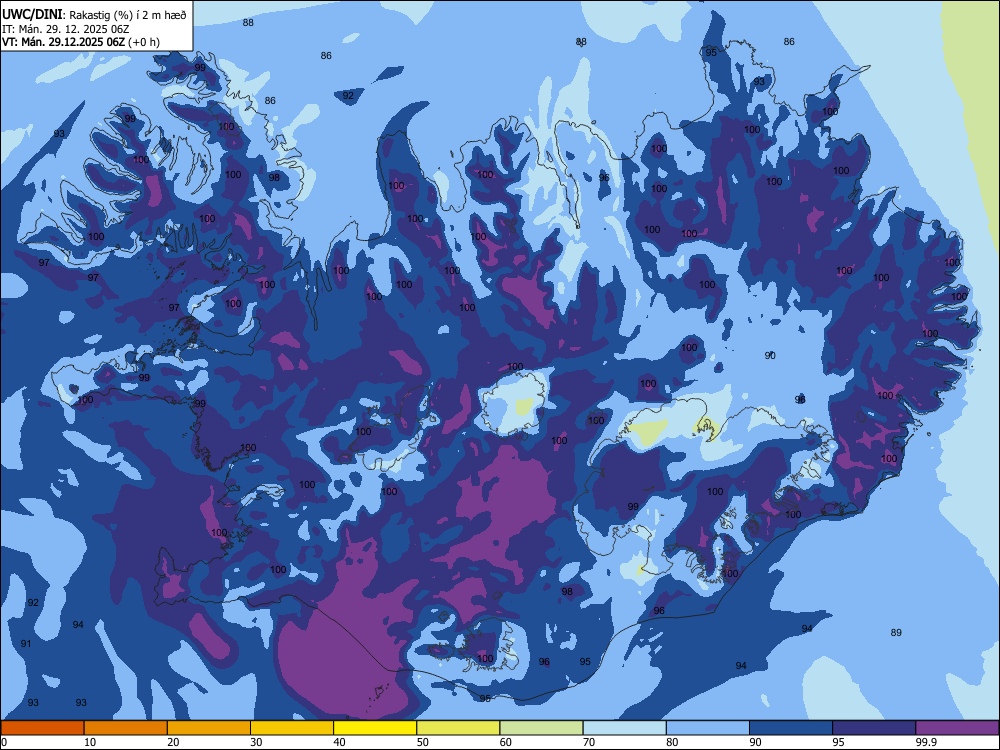Image resolution: width=1000 pixels, height=750 pixels.
Task: Click the orange 10–20 legend swatch
Action: point(126,728)
